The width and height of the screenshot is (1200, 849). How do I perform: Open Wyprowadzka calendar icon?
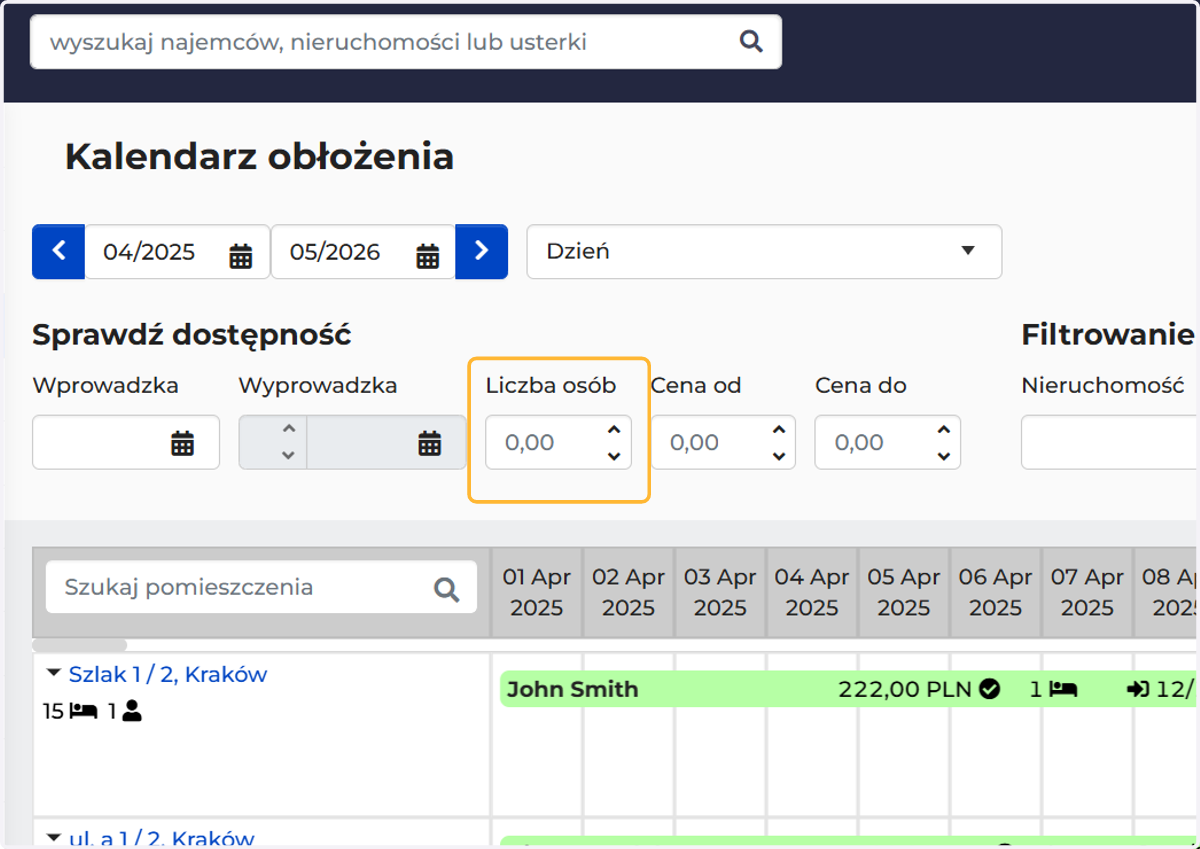(x=429, y=442)
